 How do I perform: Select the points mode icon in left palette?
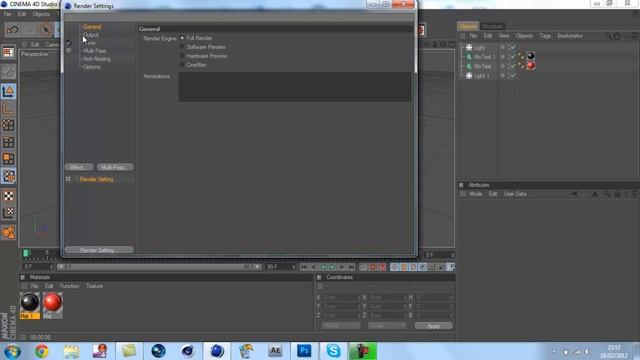pos(8,125)
